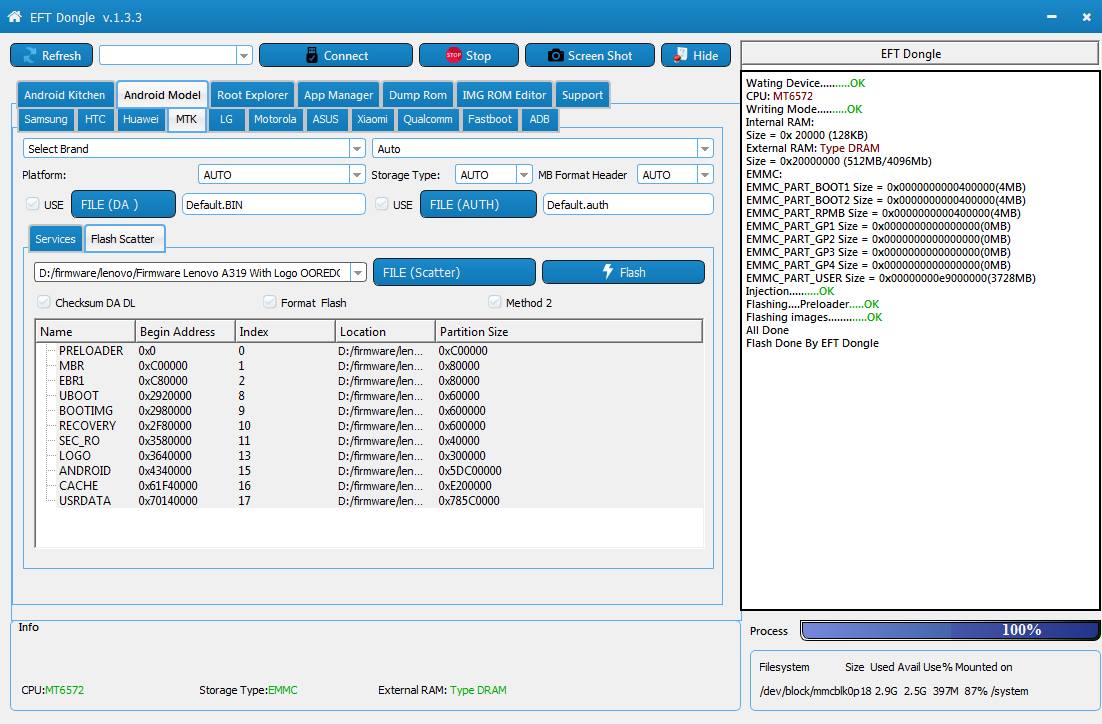Select the Huawei brand tab

click(141, 119)
